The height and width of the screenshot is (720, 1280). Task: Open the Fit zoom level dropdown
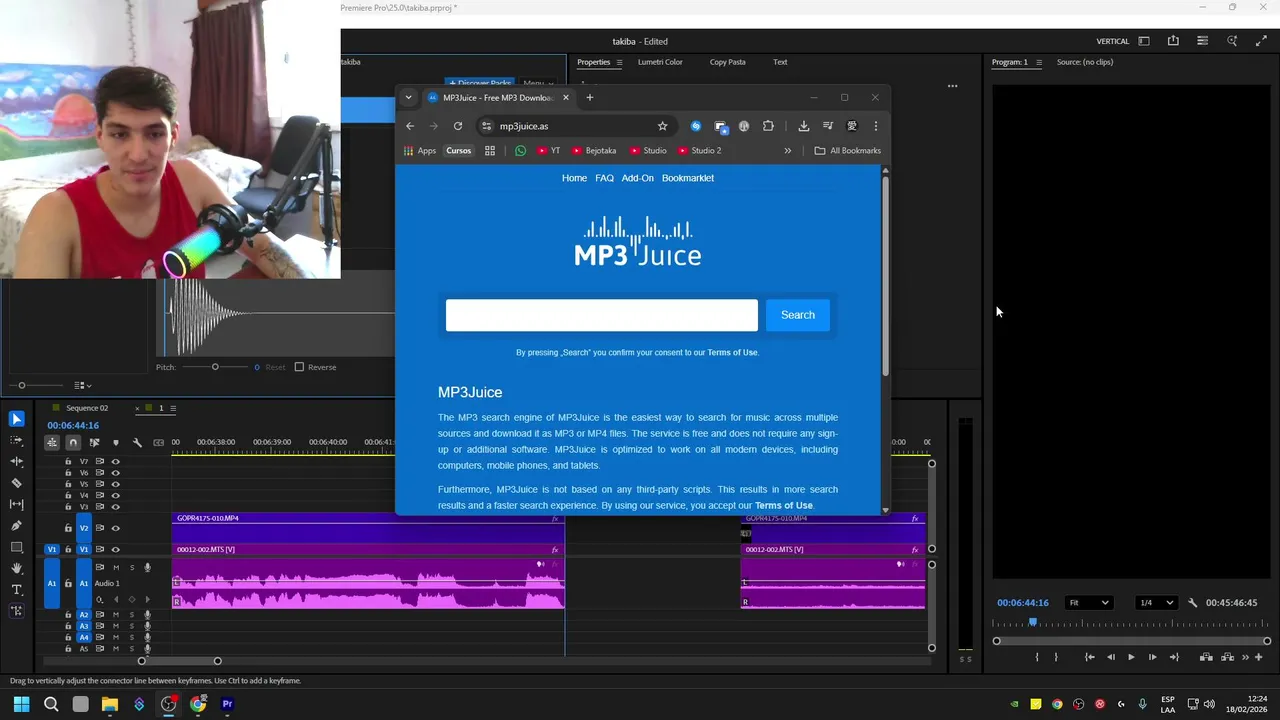[1088, 603]
